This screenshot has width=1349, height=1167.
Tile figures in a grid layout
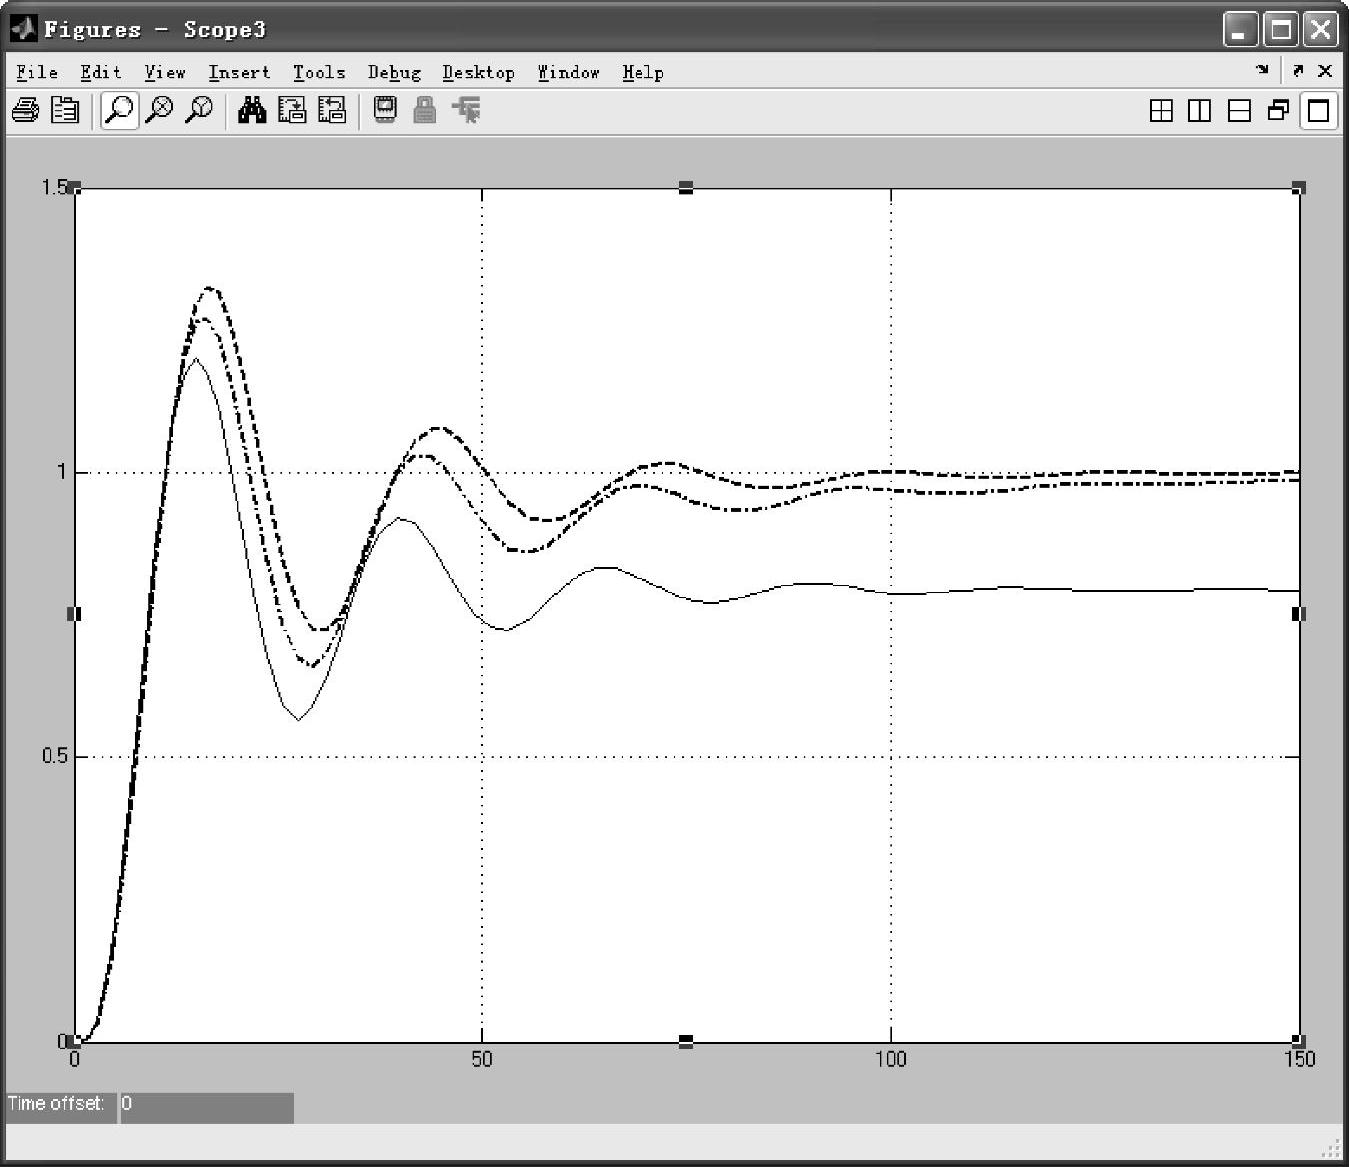tap(1161, 111)
